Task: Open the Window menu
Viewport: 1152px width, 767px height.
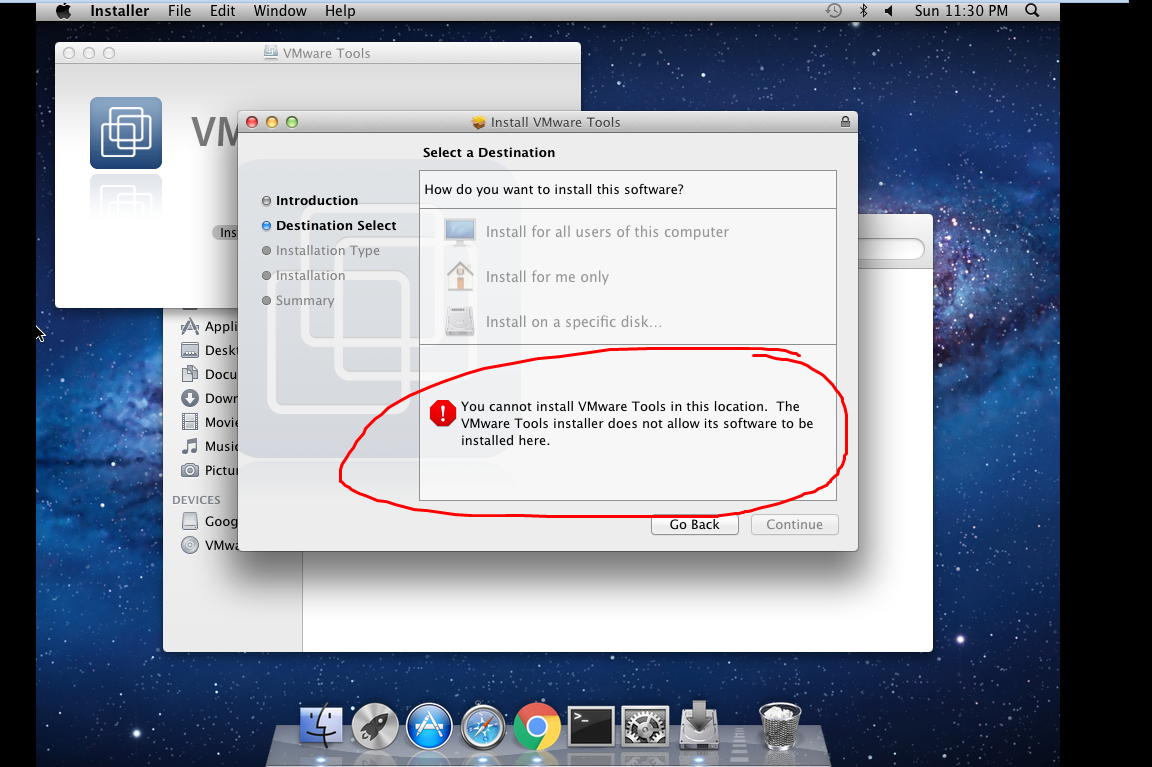Action: coord(280,11)
